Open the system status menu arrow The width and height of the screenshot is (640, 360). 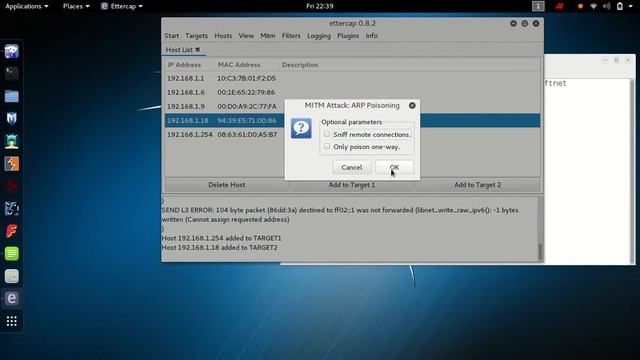click(x=631, y=6)
